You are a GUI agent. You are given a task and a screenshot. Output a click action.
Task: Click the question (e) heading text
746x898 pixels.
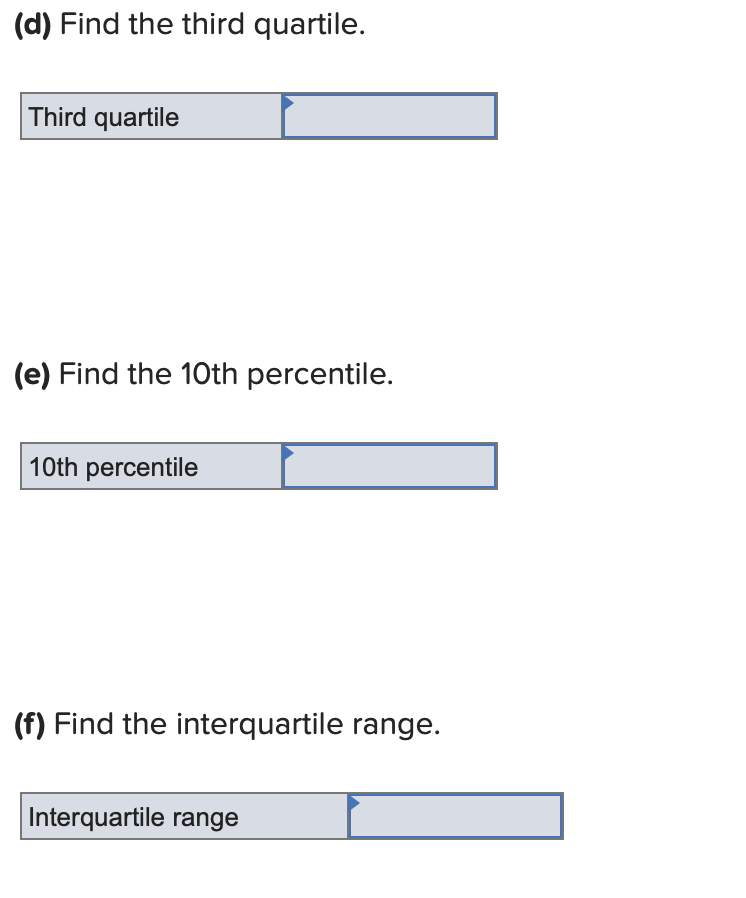click(x=202, y=374)
